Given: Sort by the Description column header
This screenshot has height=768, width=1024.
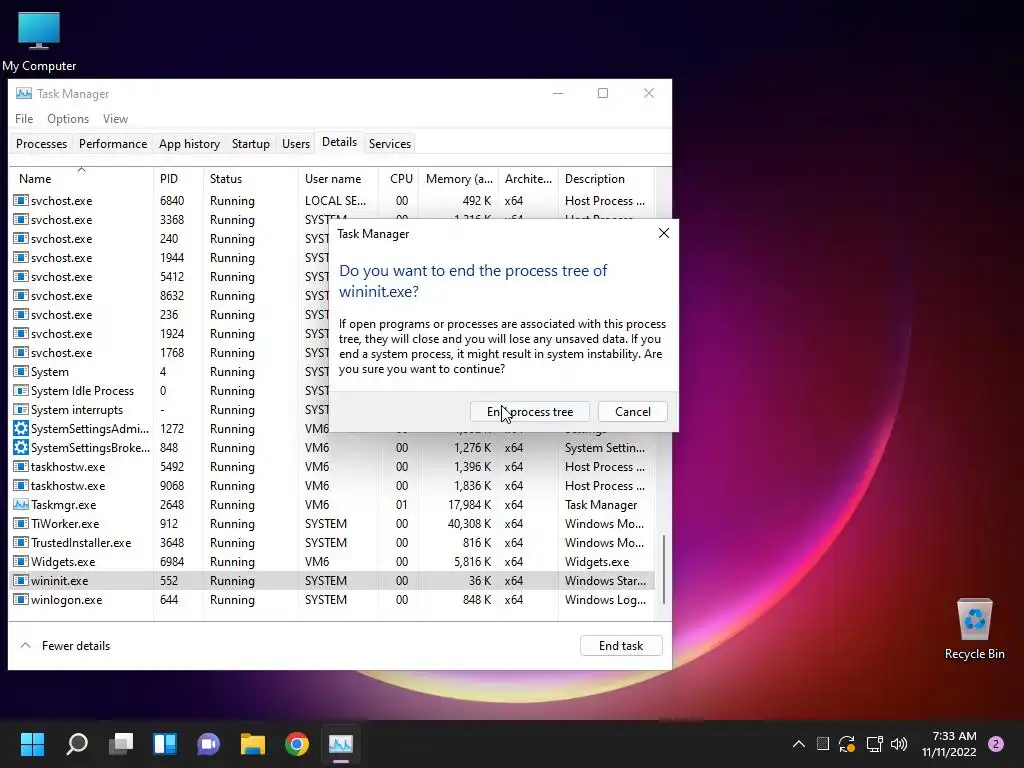Looking at the screenshot, I should [605, 179].
